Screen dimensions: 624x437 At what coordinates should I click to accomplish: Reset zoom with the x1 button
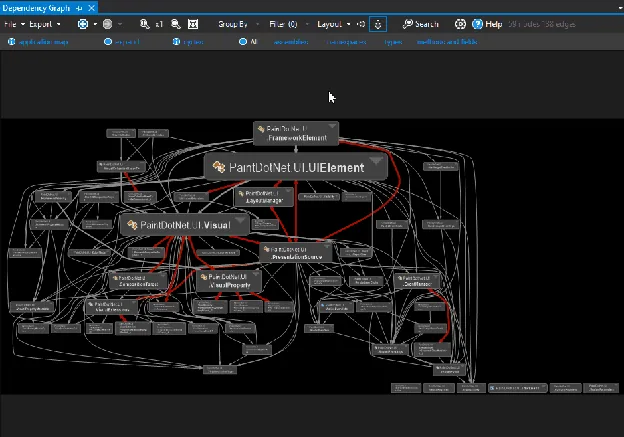tap(159, 24)
